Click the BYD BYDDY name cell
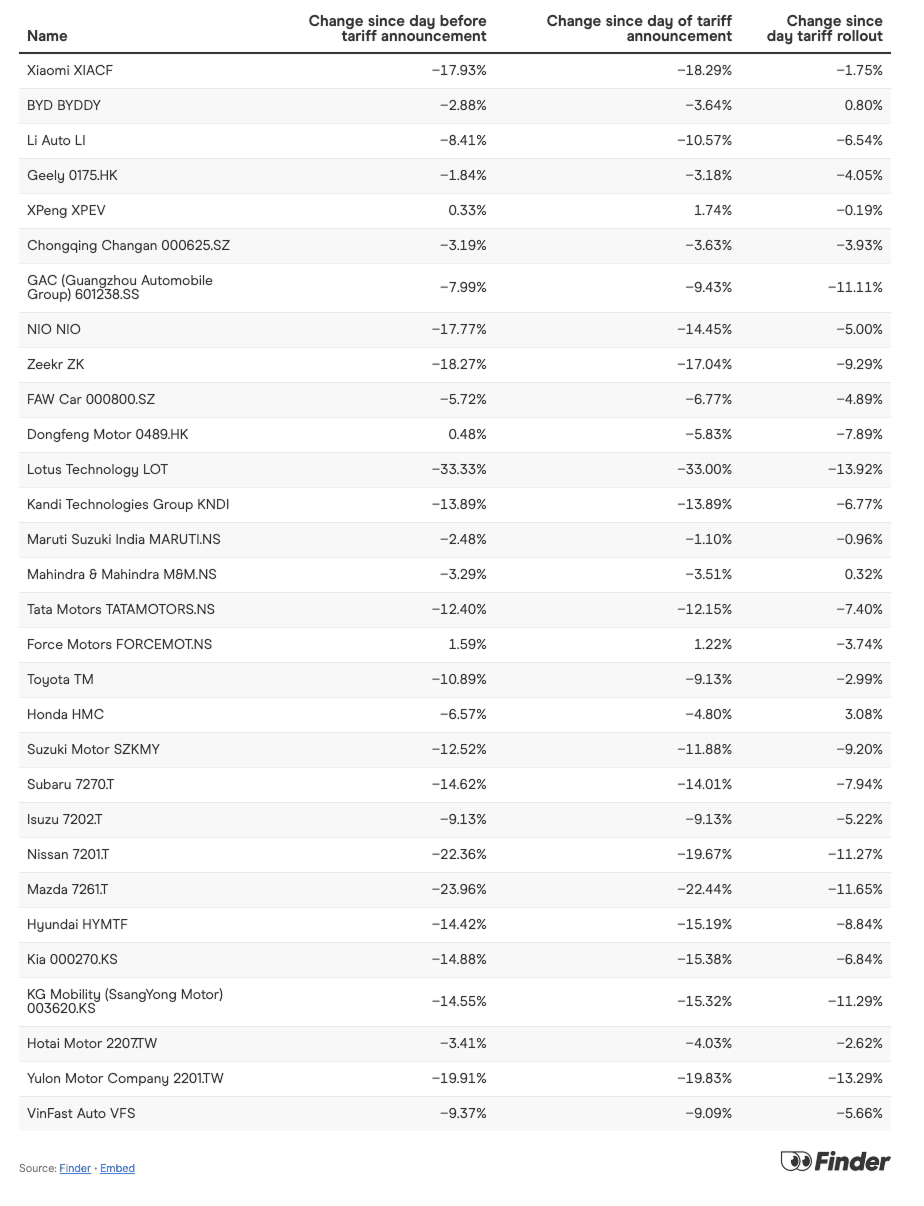 64,106
